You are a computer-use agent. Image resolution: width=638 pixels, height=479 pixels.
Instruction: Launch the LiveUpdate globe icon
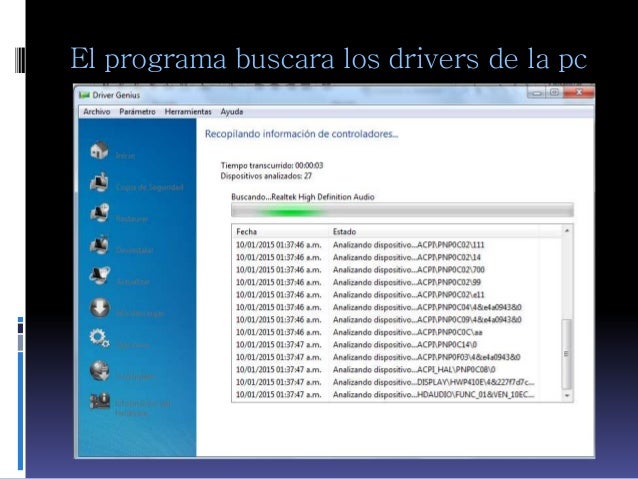(x=99, y=370)
